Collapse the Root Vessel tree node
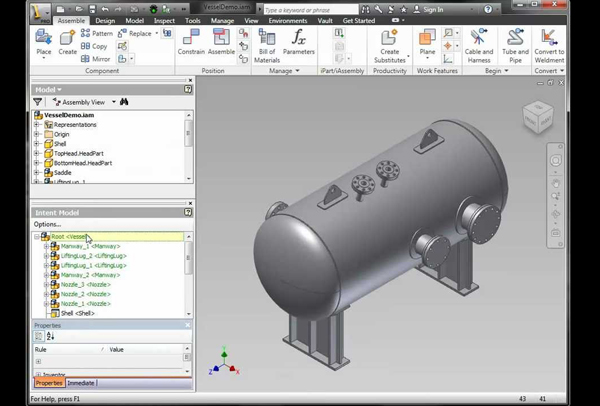The height and width of the screenshot is (406, 600). 37,237
